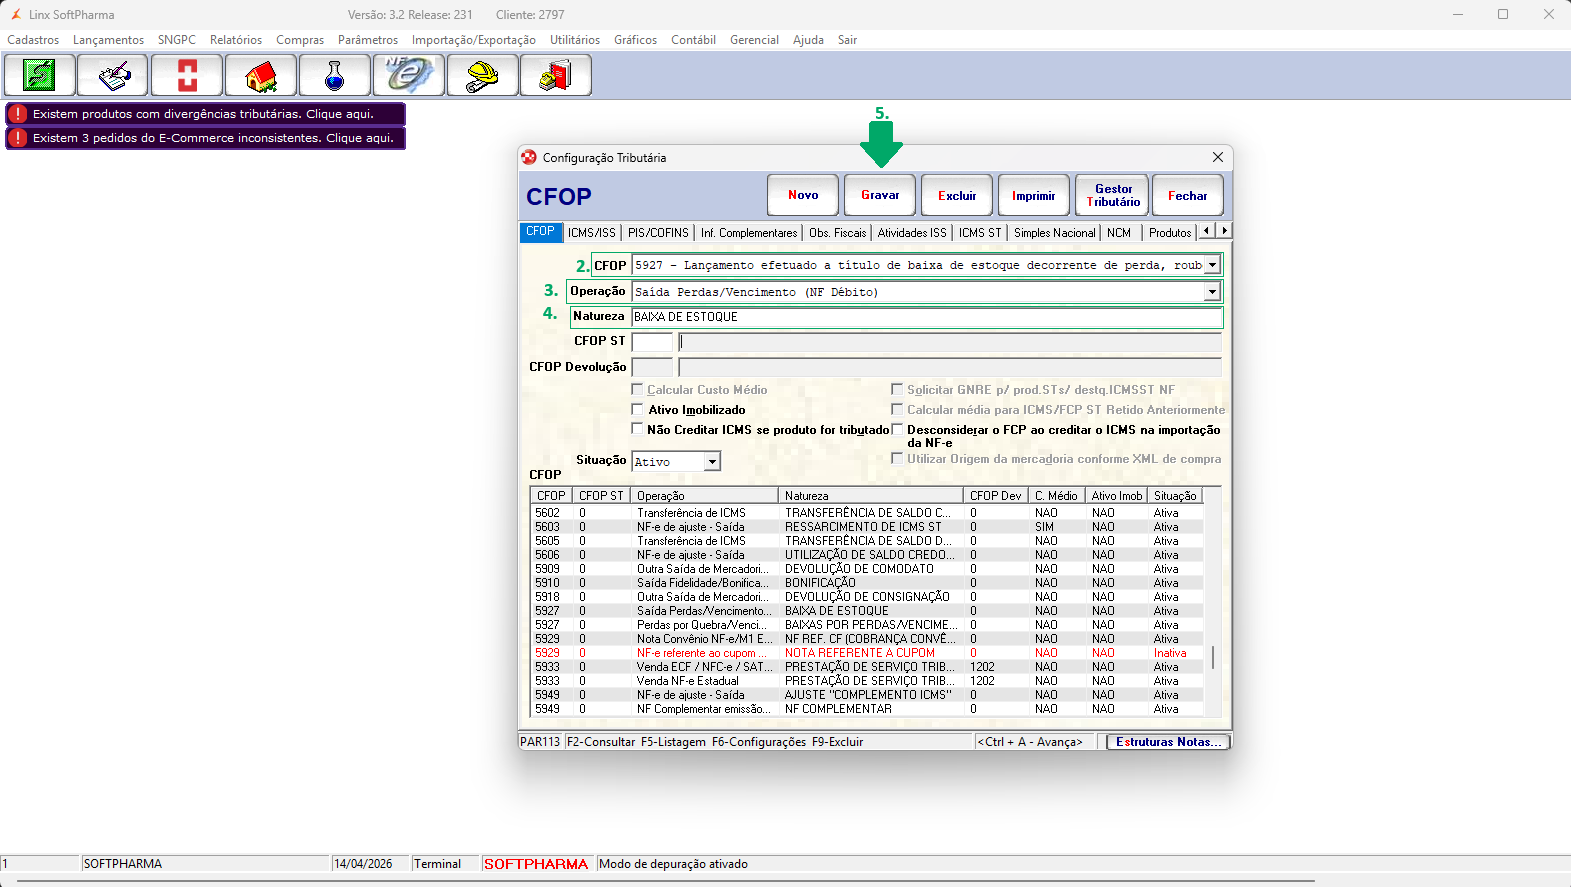Click the Natureza field with BAIXA DE ESTOQUE
Image resolution: width=1571 pixels, height=887 pixels.
point(926,317)
